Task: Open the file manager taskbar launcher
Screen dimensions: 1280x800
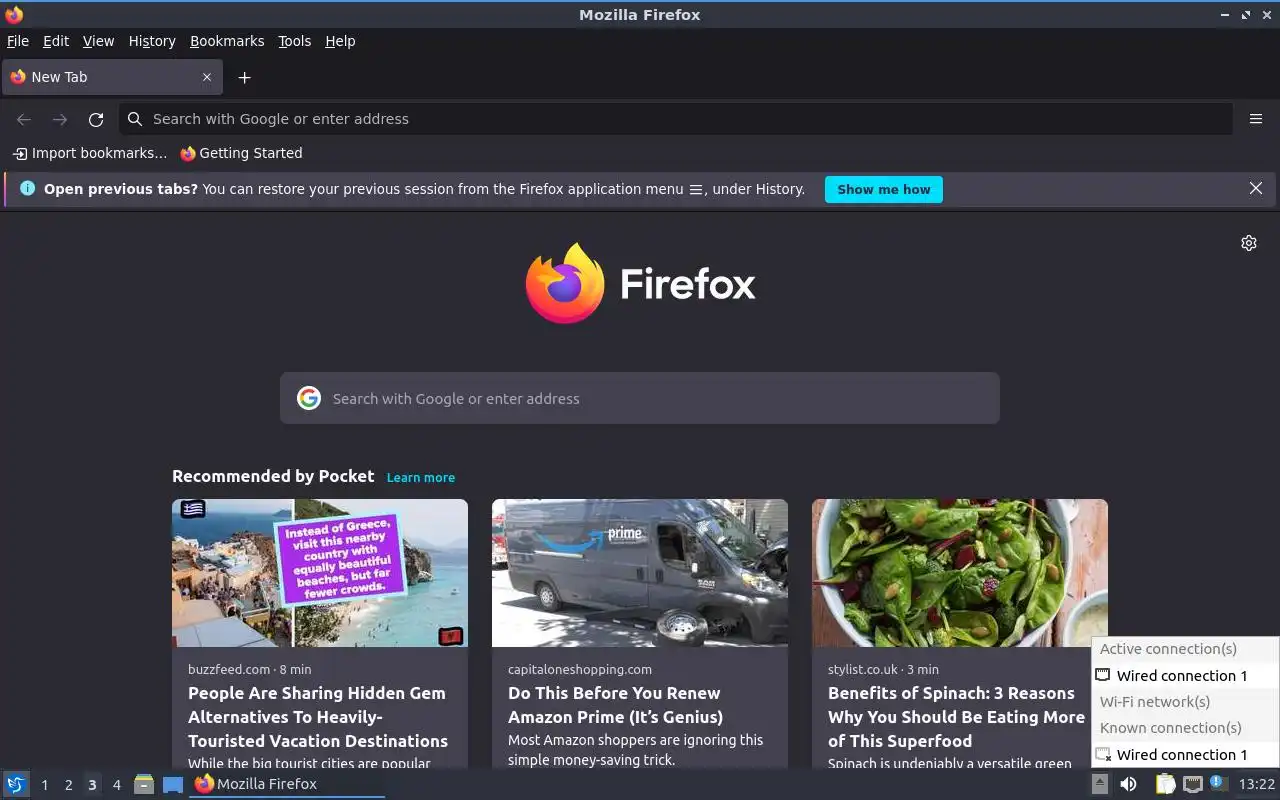Action: coord(144,784)
